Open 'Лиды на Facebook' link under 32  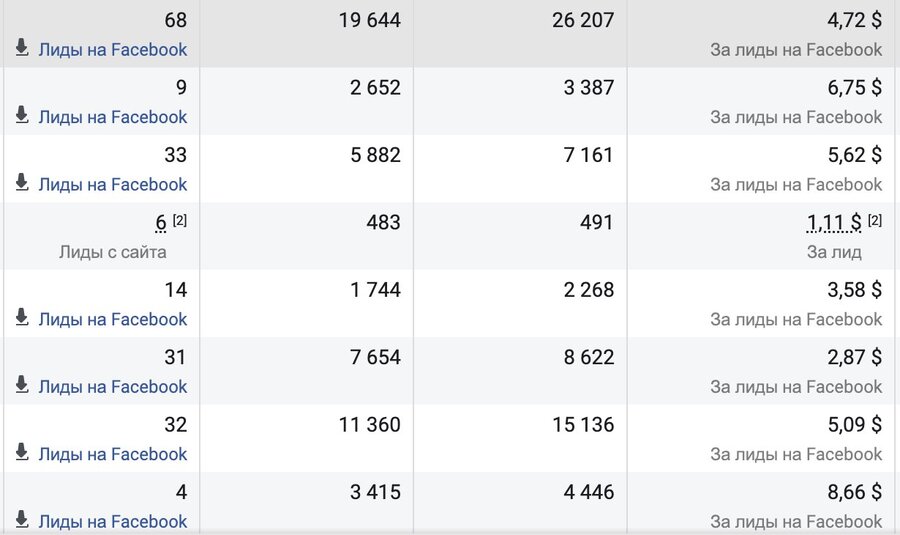pos(112,455)
